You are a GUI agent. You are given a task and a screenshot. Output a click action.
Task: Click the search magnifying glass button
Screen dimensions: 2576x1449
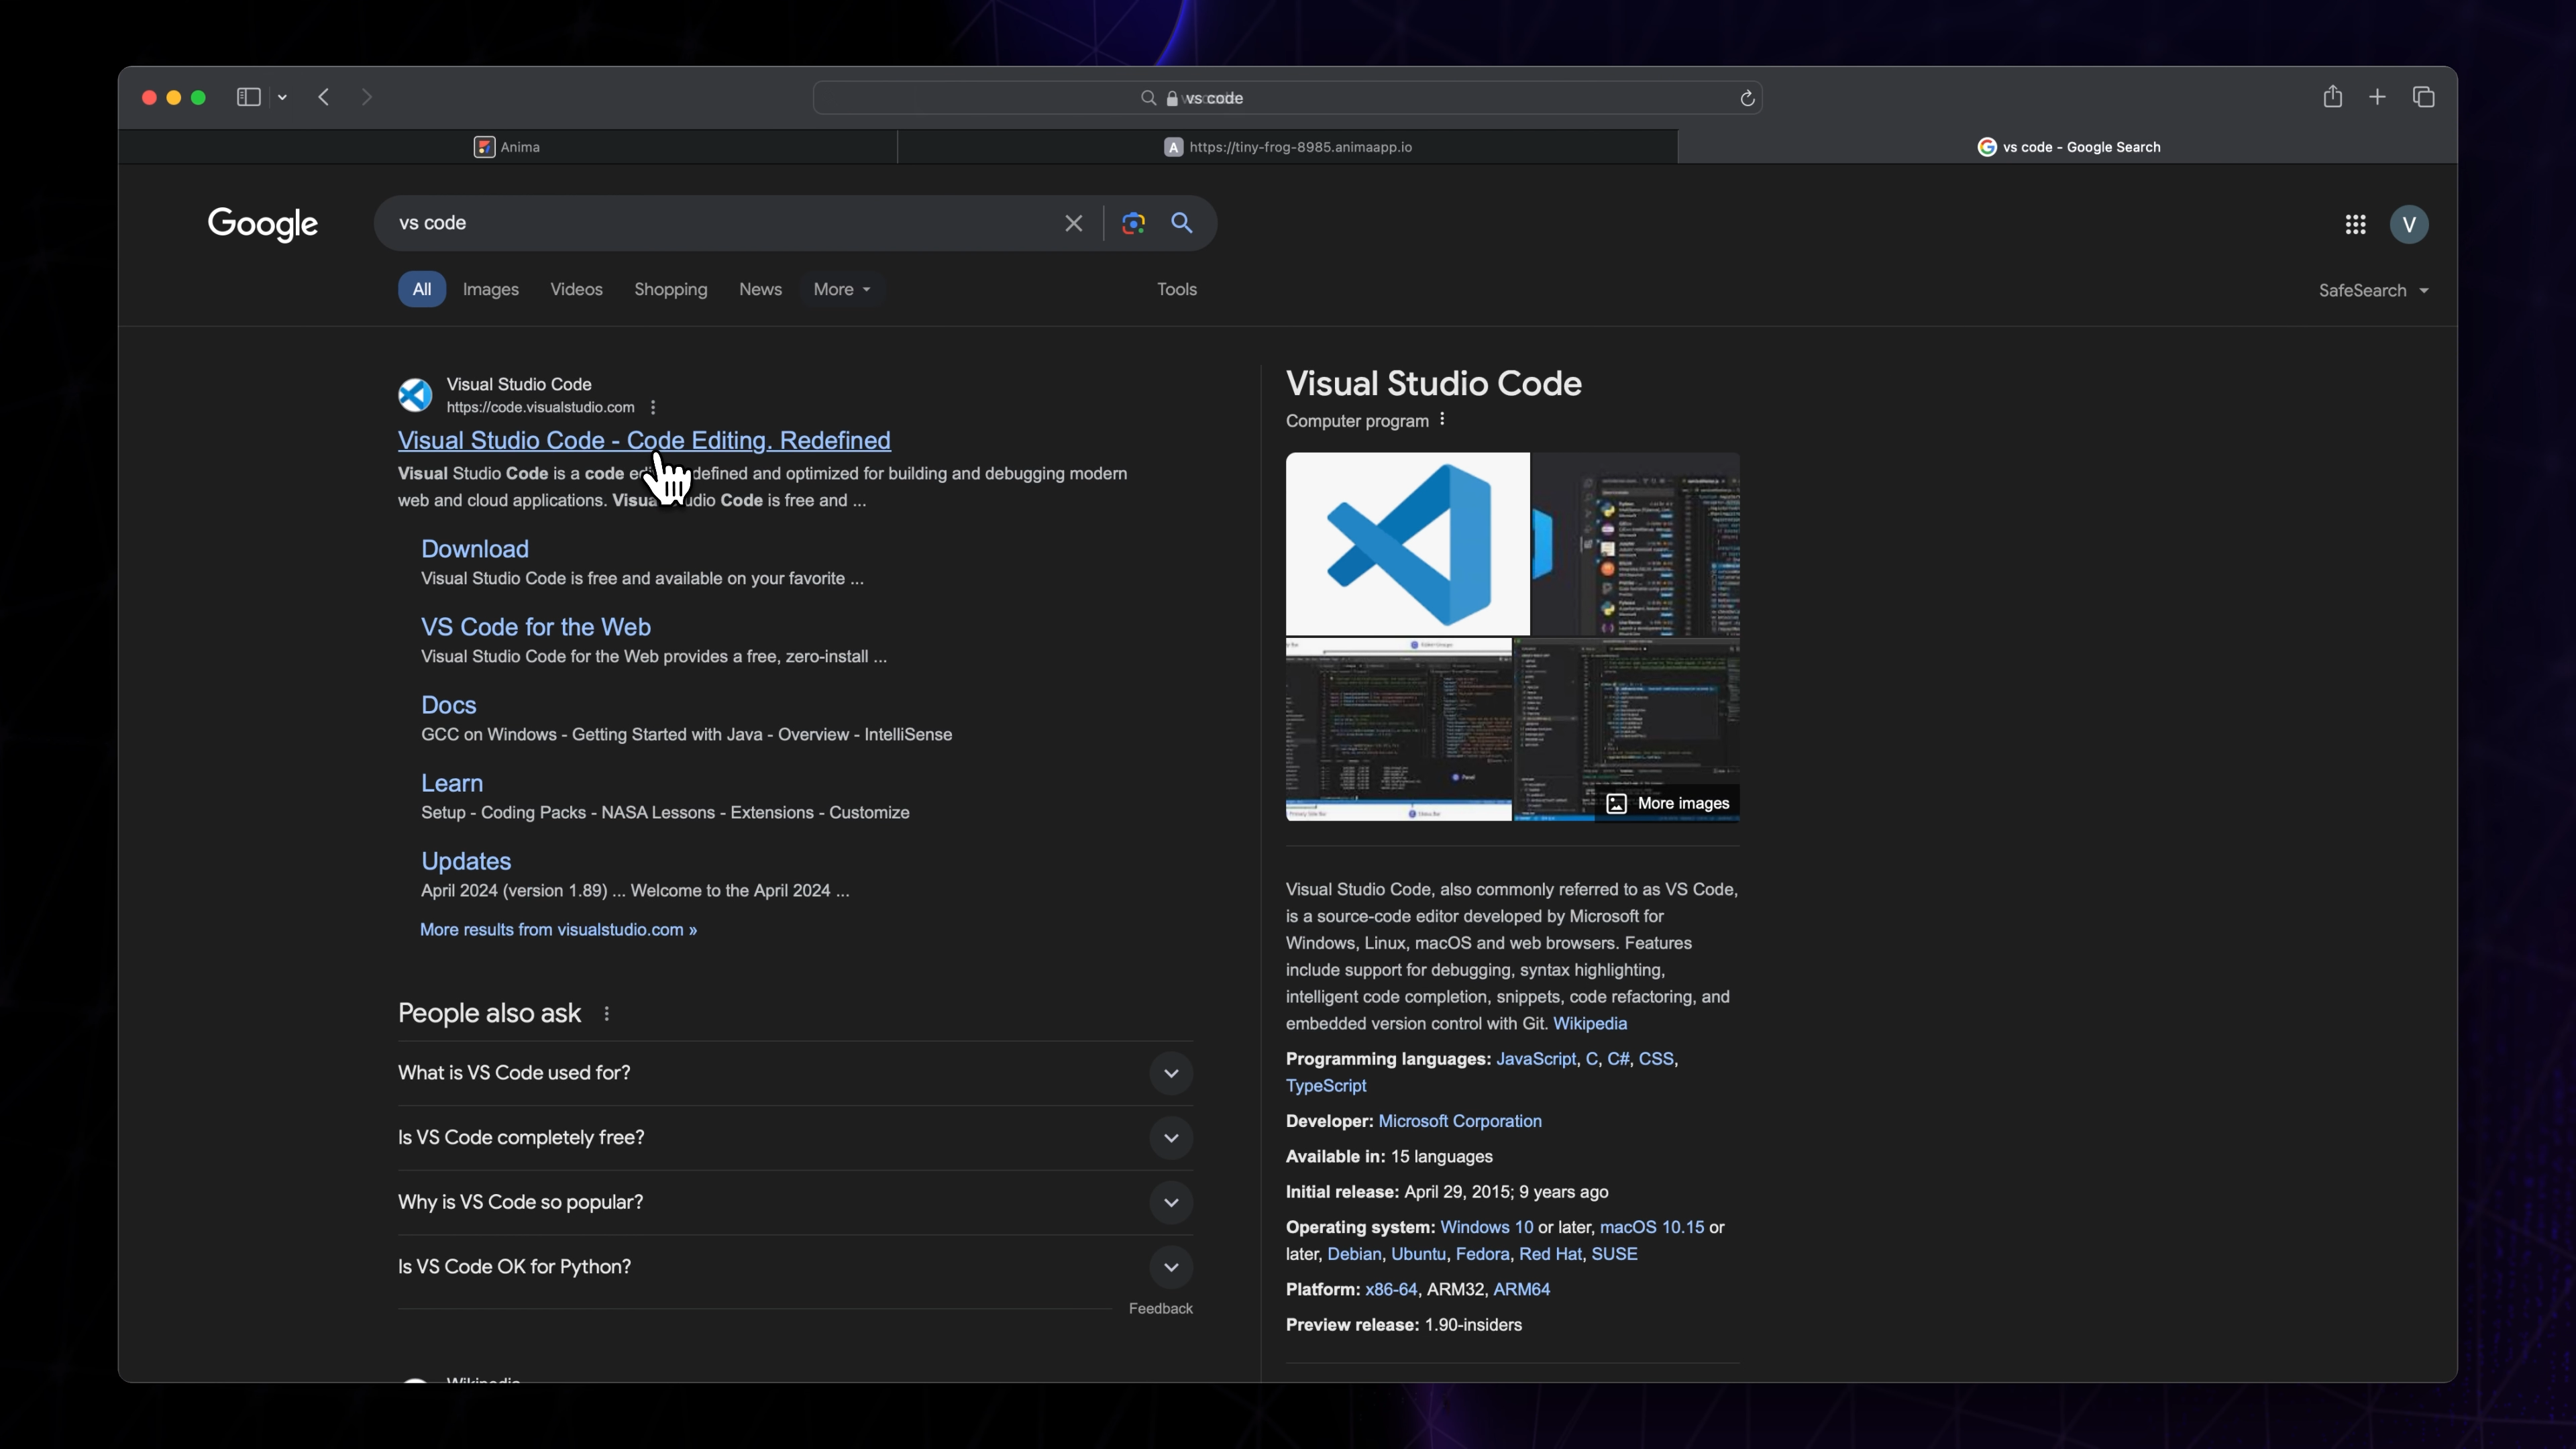tap(1182, 223)
